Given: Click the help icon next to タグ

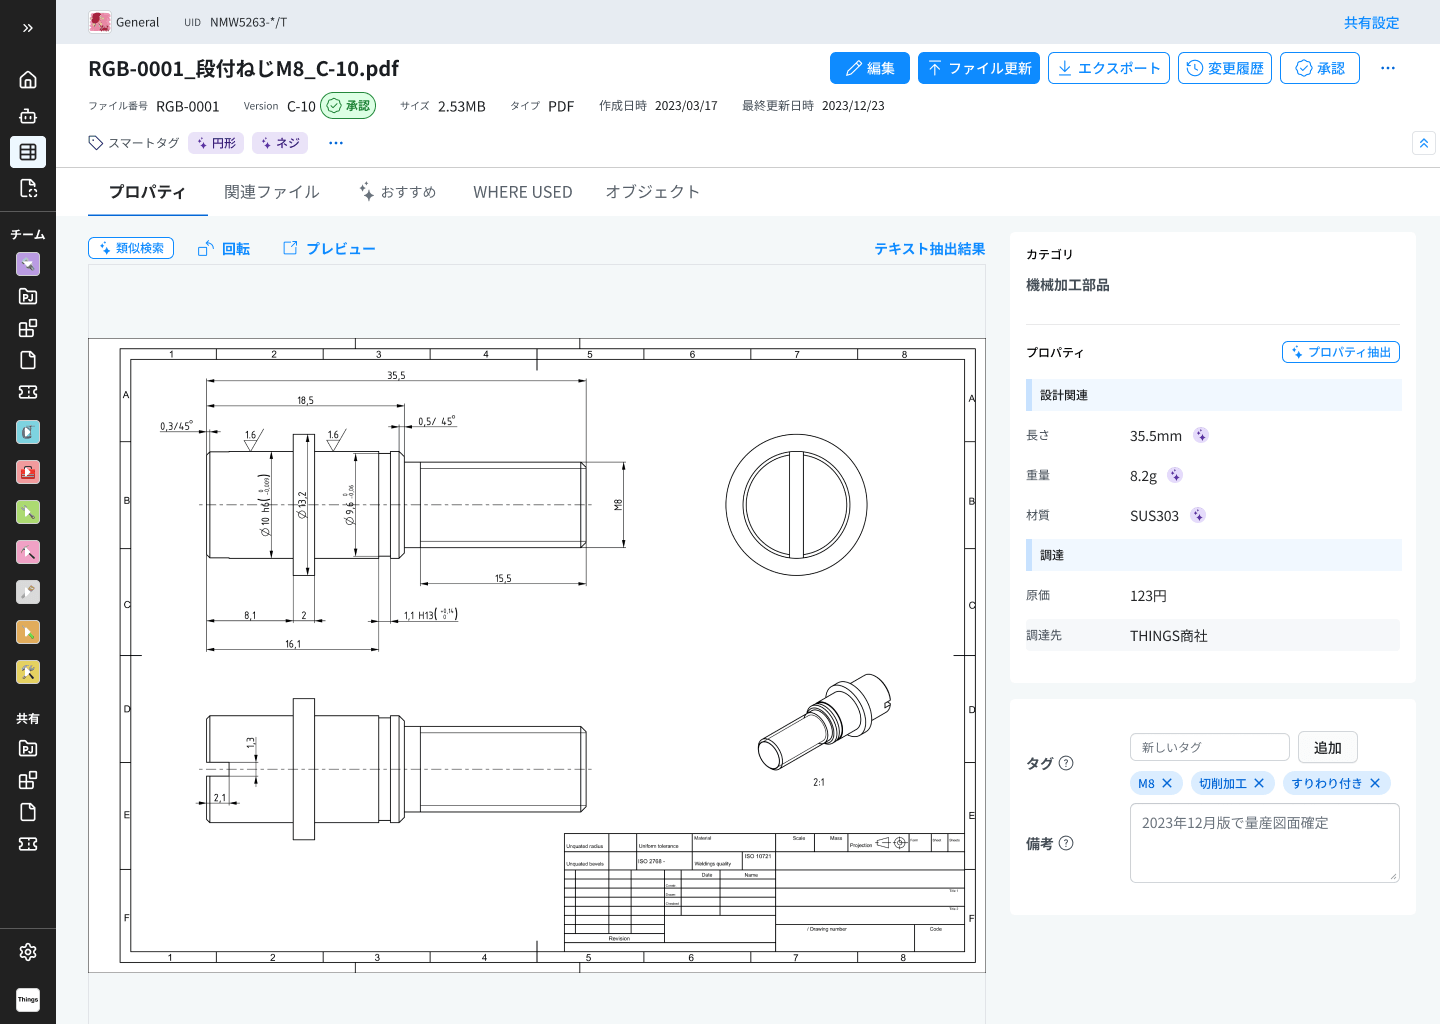Looking at the screenshot, I should (x=1066, y=763).
